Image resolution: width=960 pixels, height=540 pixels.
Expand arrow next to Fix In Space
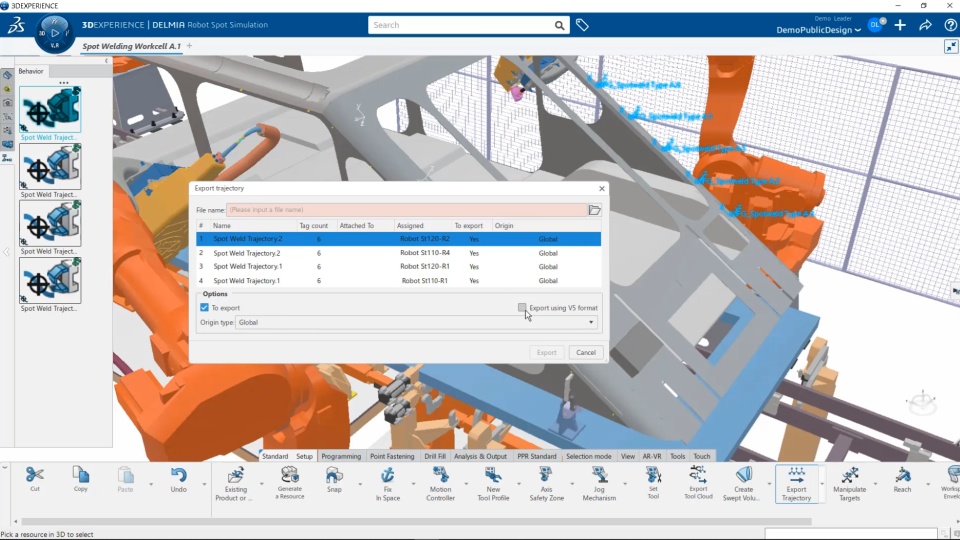[x=413, y=484]
